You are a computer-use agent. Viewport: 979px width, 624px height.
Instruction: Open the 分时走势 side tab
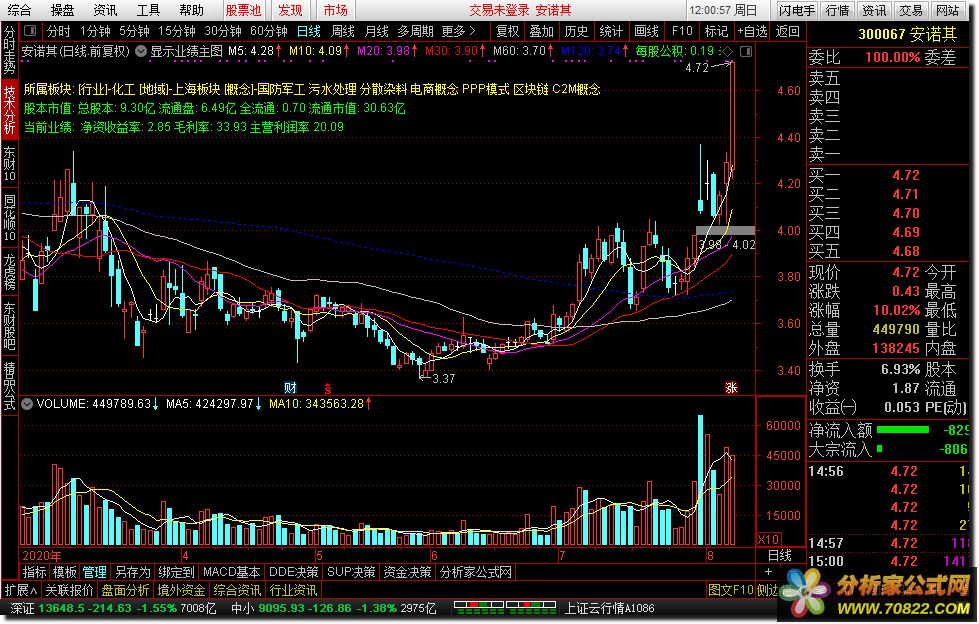[9, 50]
